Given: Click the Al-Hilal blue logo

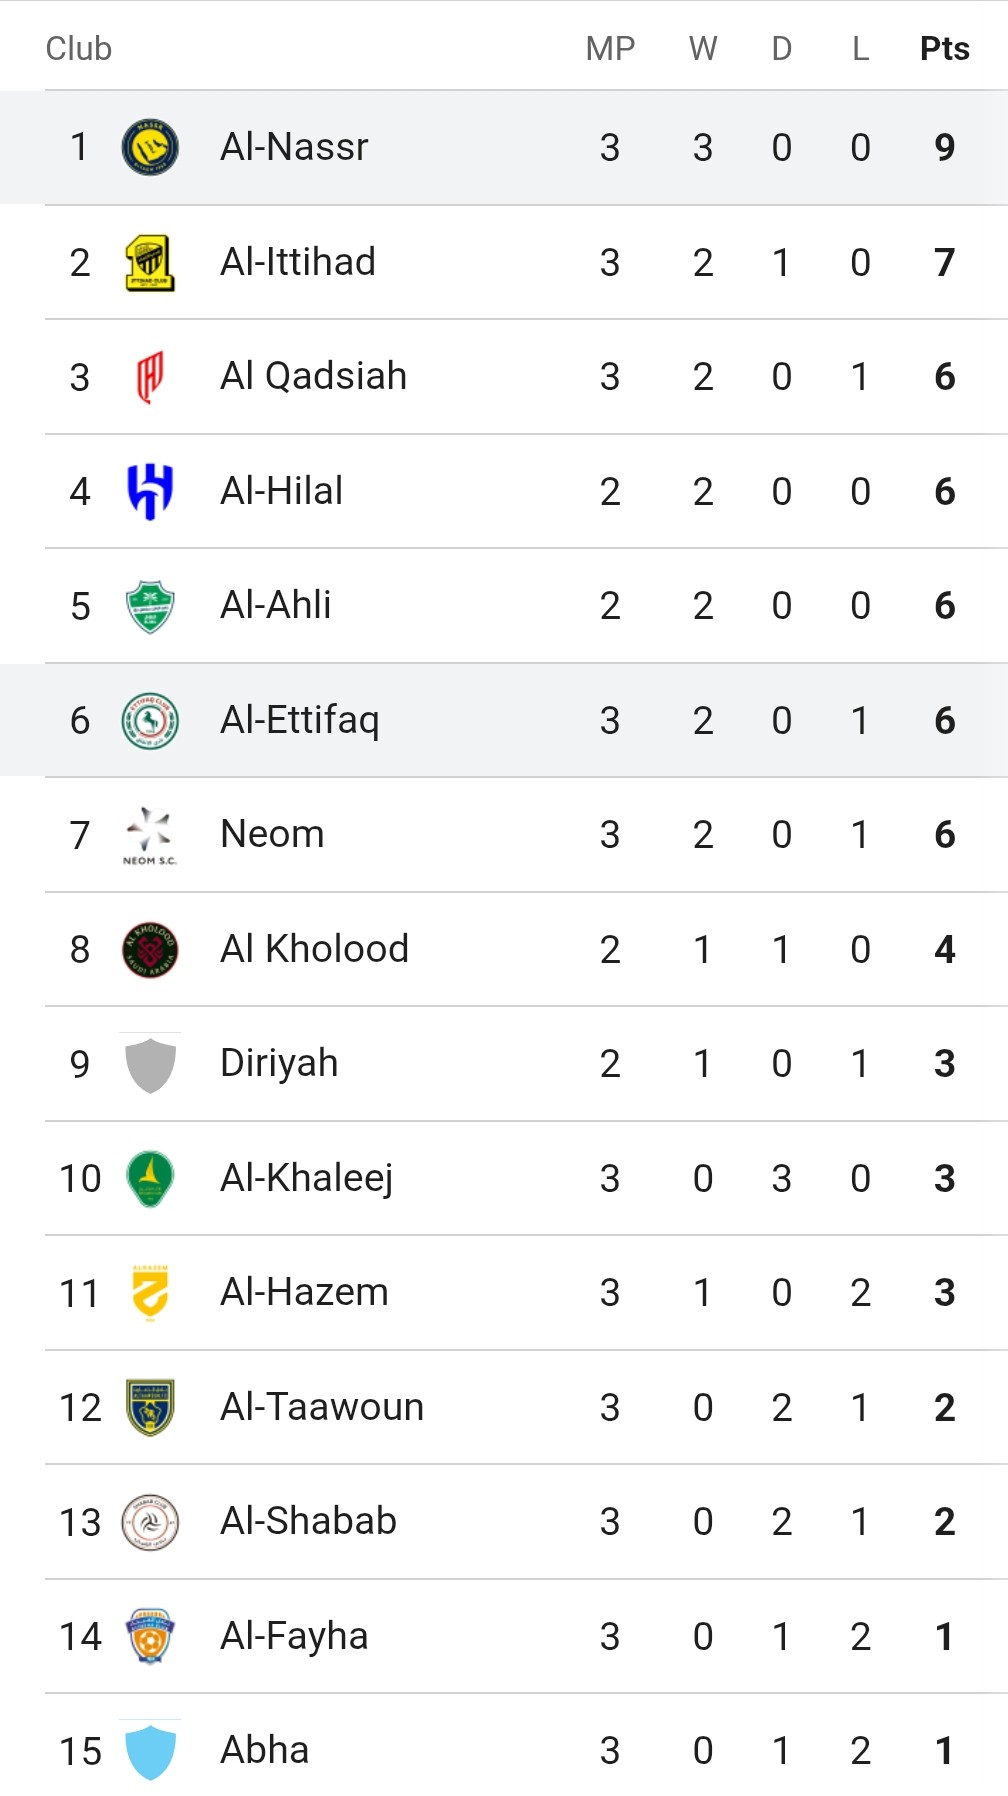Looking at the screenshot, I should (150, 492).
